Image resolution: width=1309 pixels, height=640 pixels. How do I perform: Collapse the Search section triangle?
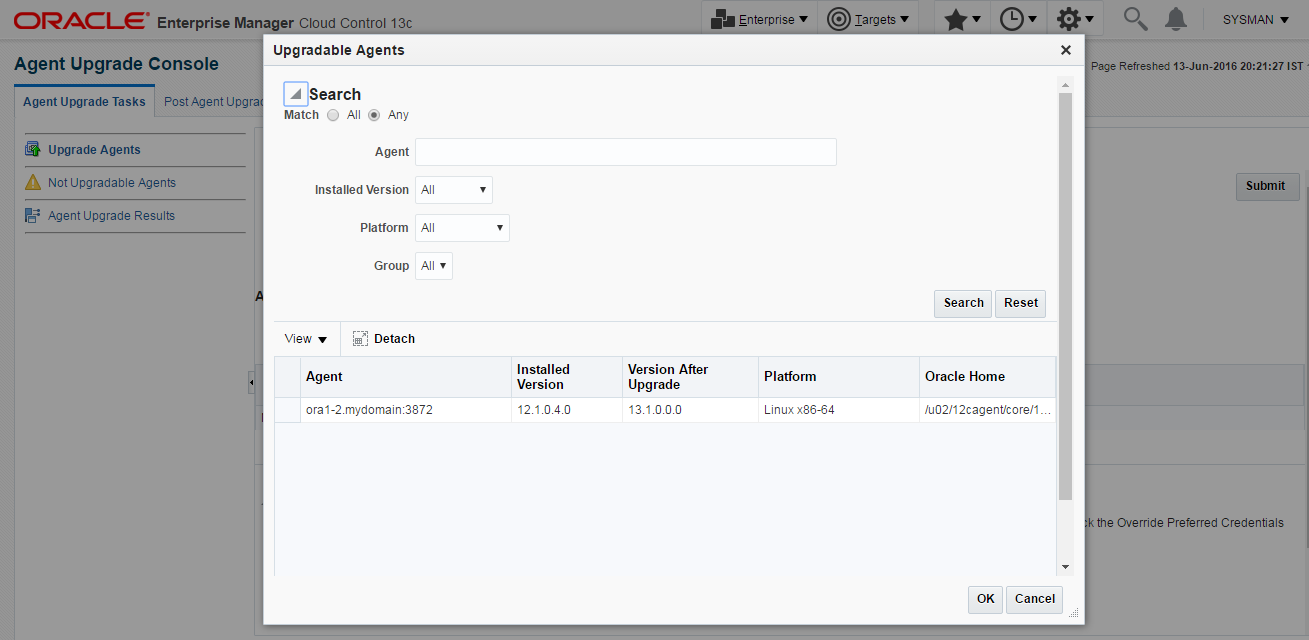296,94
